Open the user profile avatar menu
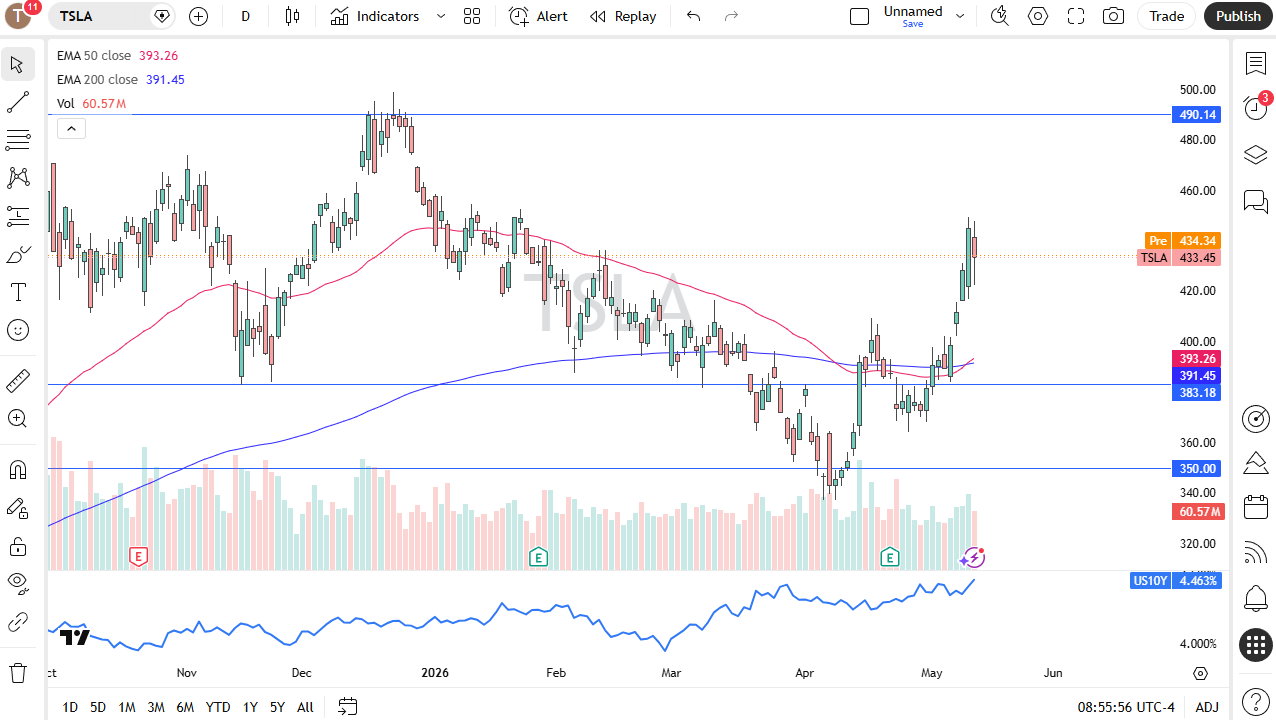The image size is (1276, 720). tap(19, 16)
